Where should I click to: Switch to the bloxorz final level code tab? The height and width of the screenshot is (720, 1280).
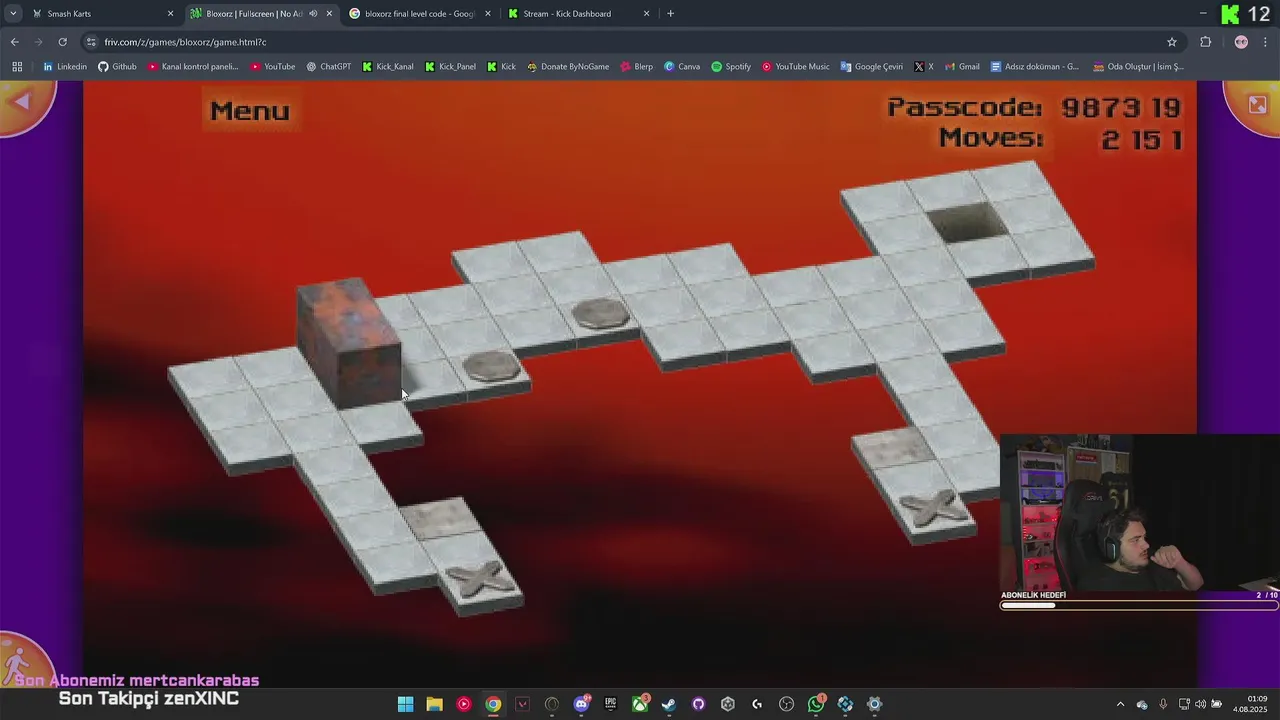tap(420, 14)
